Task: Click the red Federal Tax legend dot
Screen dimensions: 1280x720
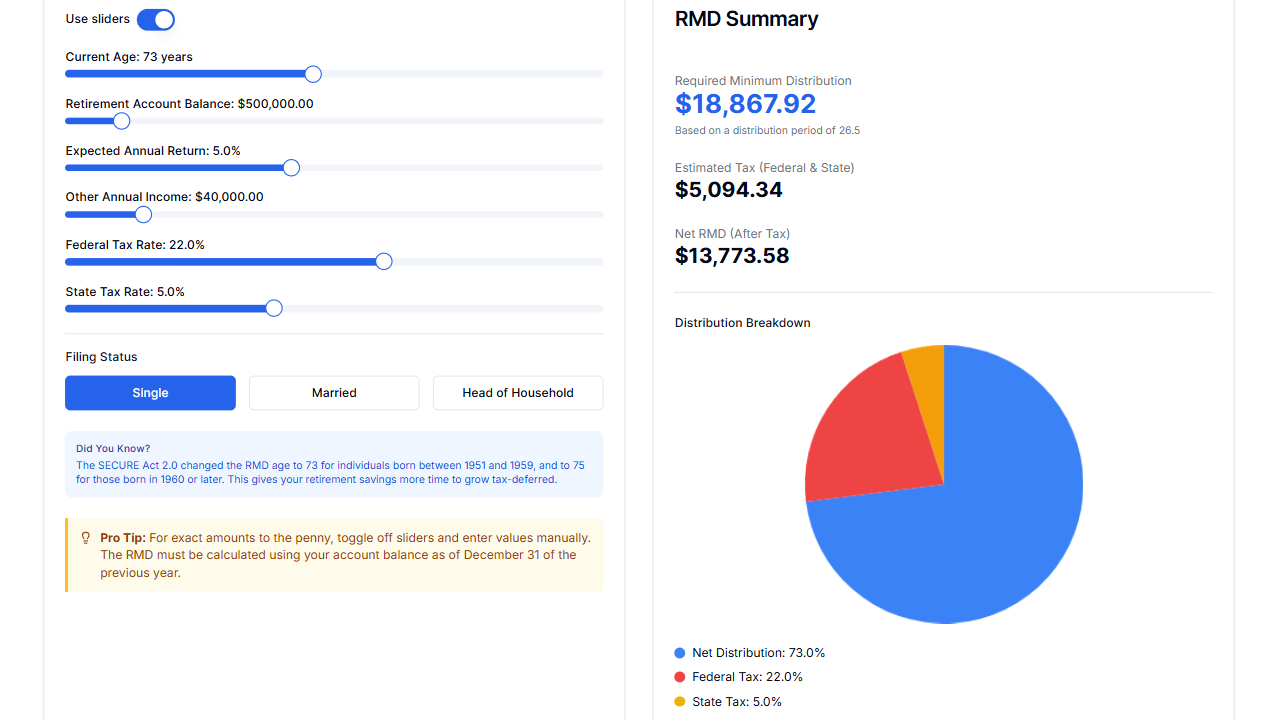Action: point(679,677)
